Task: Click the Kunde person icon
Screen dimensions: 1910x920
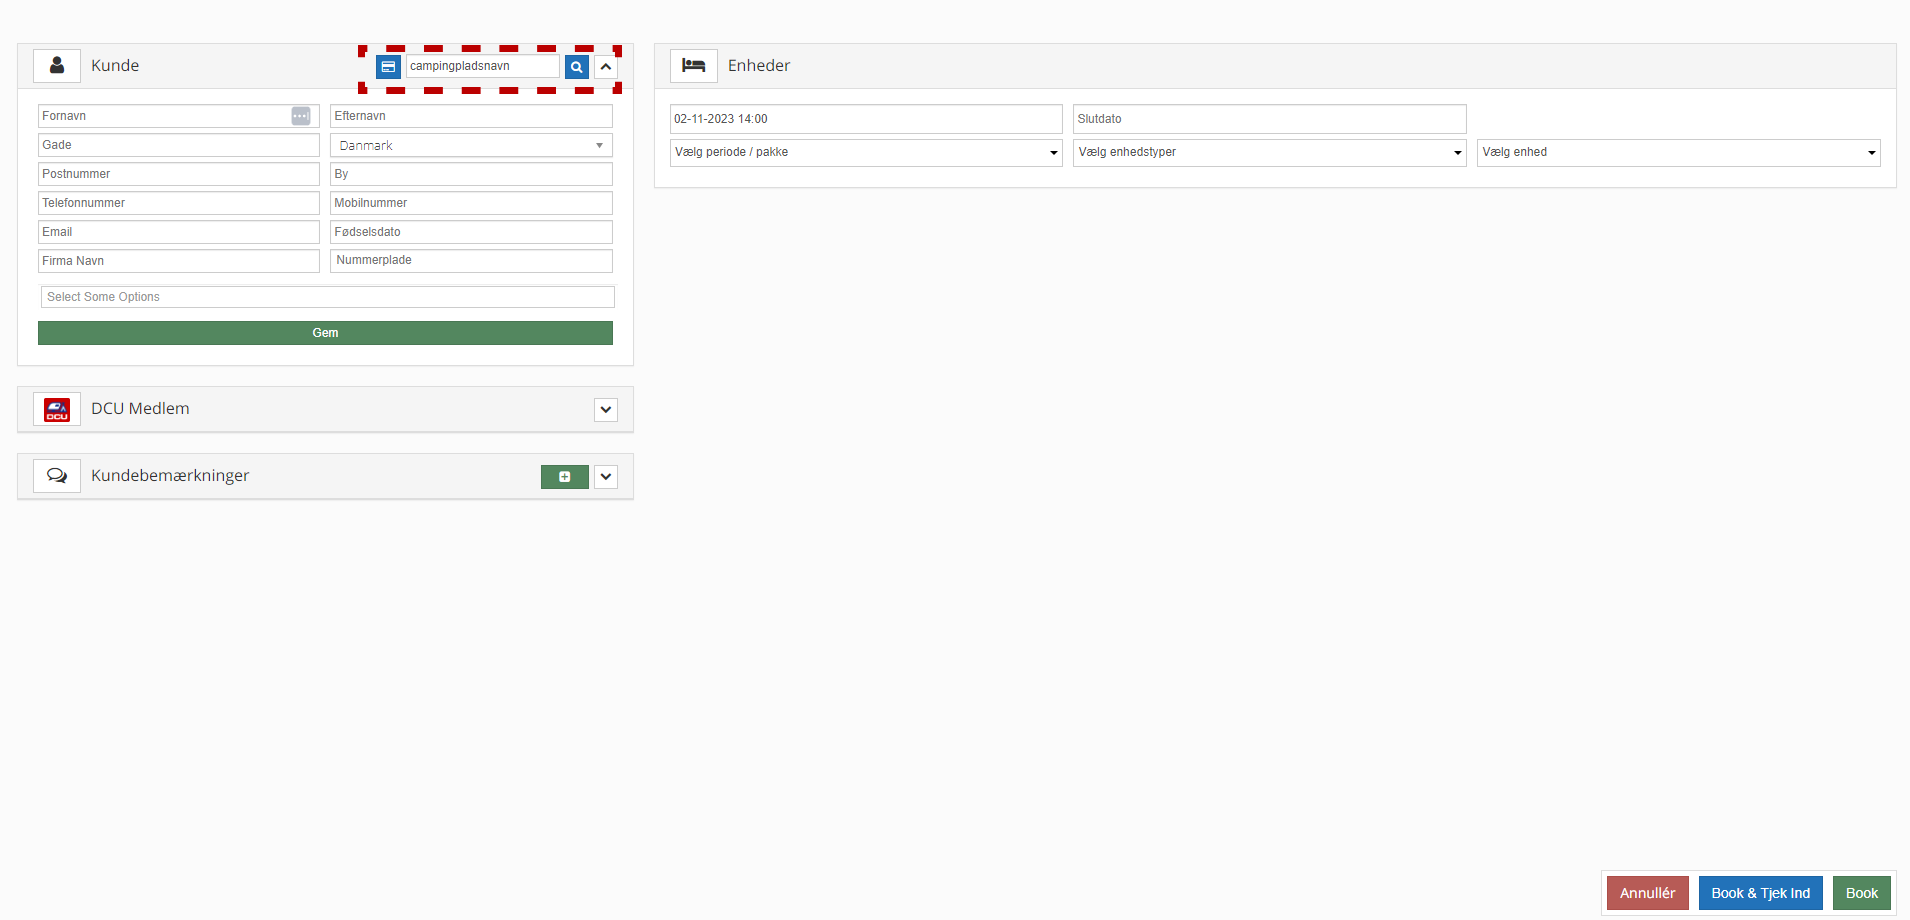Action: [57, 66]
